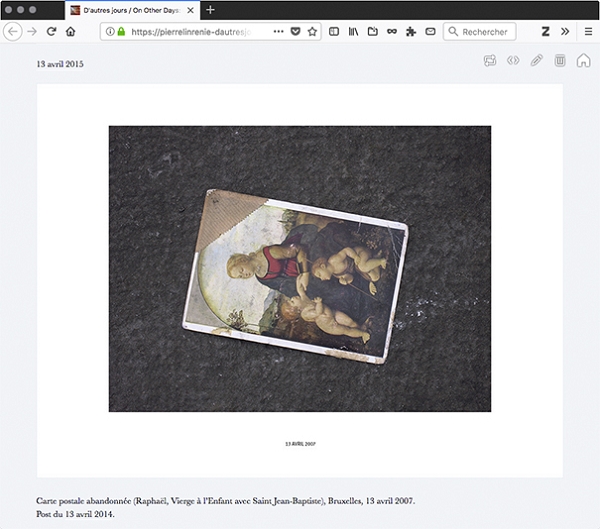Save page to Pocket
The width and height of the screenshot is (600, 529).
[x=295, y=31]
